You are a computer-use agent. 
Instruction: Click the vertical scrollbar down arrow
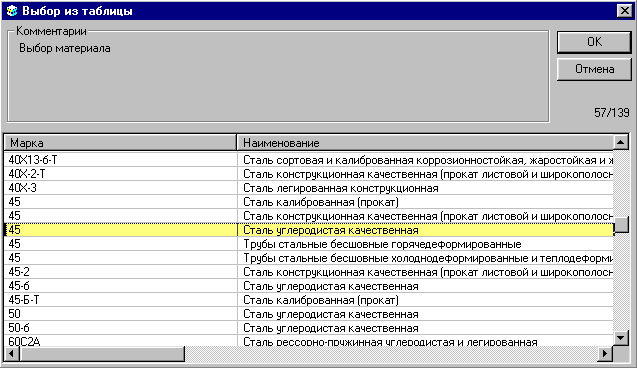(621, 338)
